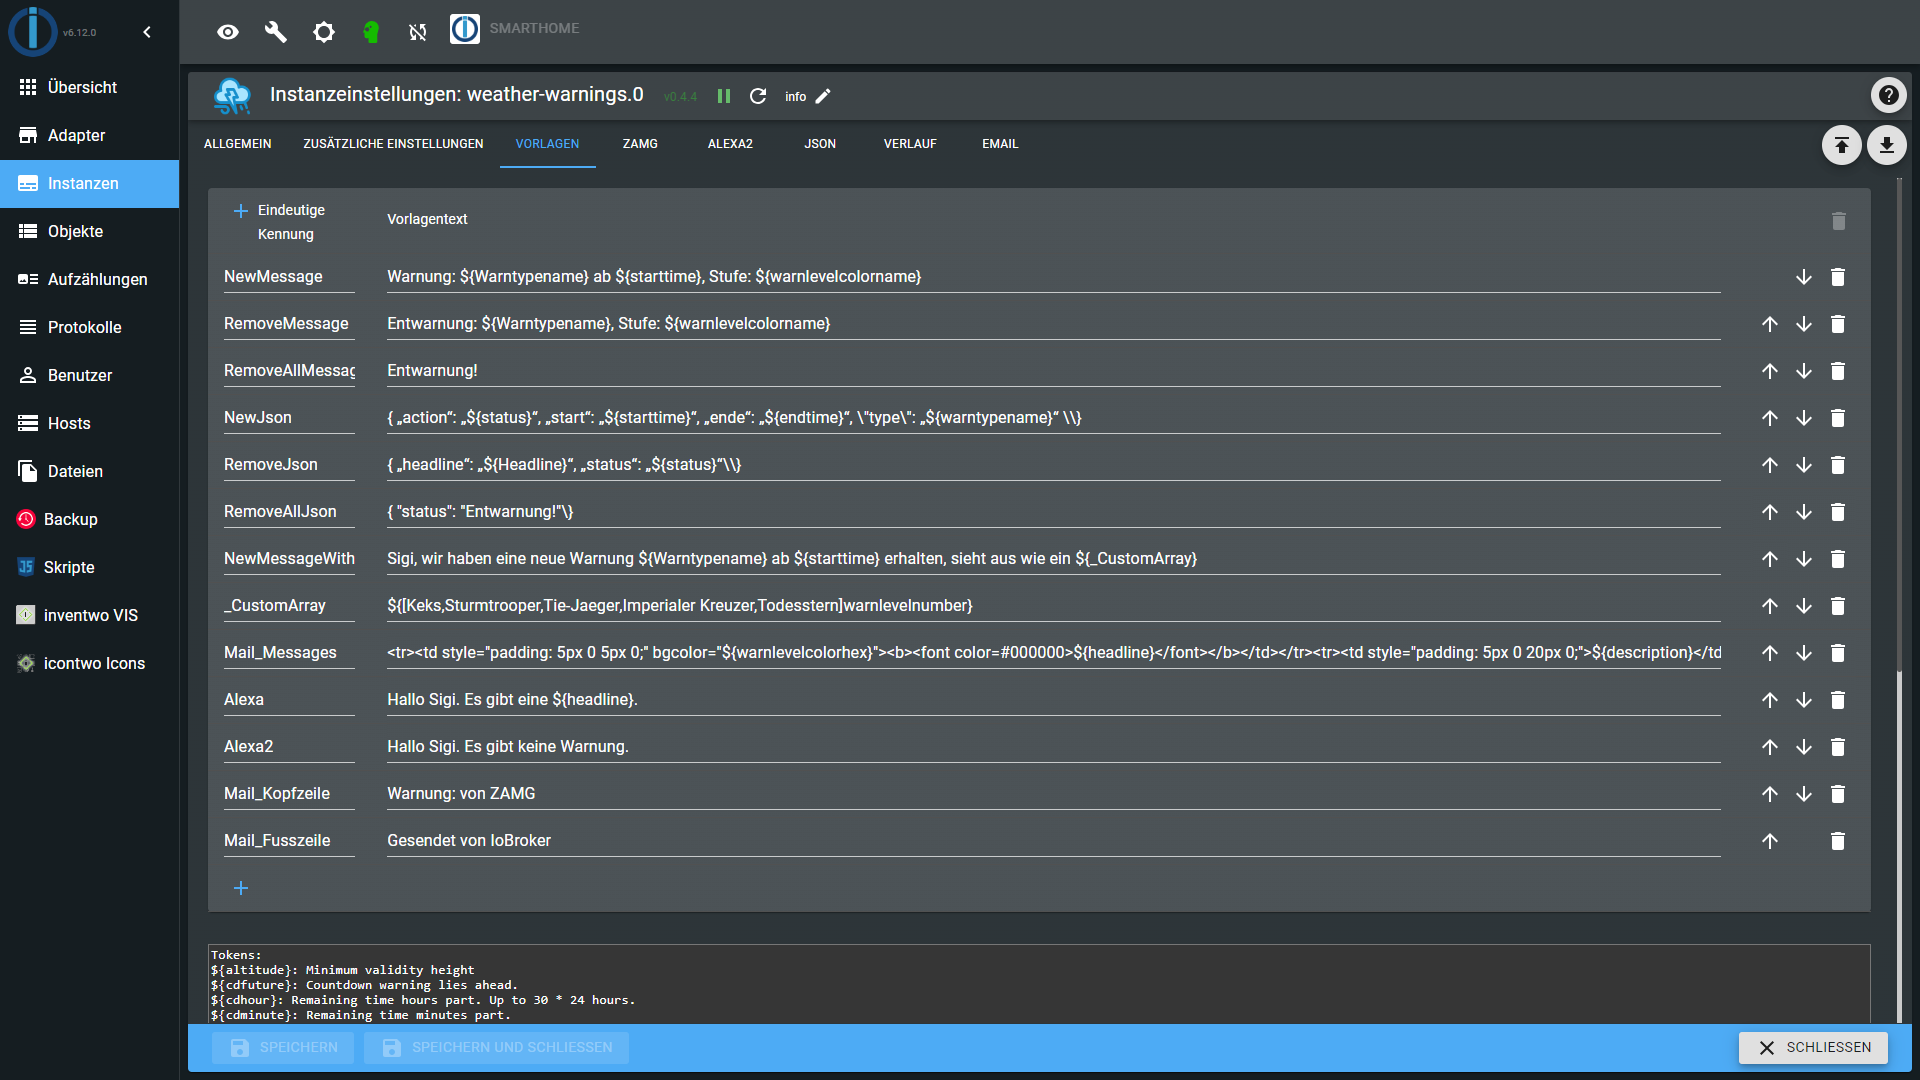Switch to the VERLAUF tab
This screenshot has width=1920, height=1080.
(910, 144)
